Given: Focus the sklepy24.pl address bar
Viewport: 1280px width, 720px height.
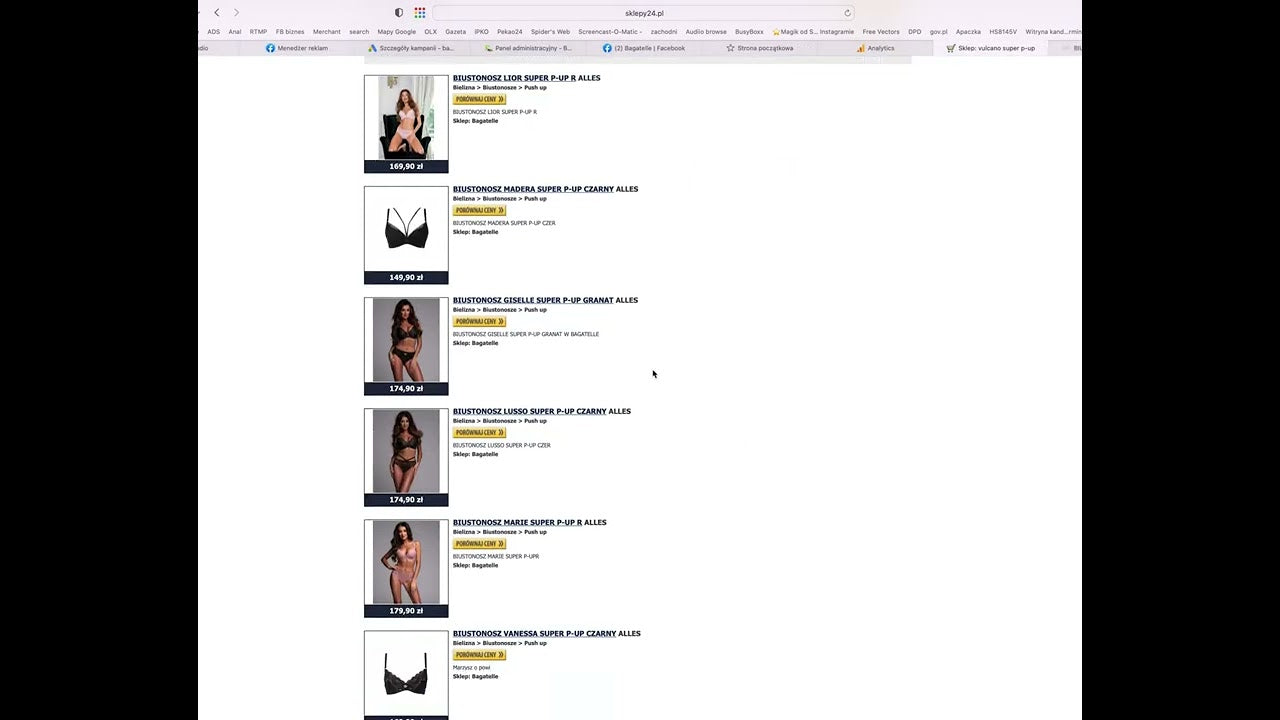Looking at the screenshot, I should [644, 13].
